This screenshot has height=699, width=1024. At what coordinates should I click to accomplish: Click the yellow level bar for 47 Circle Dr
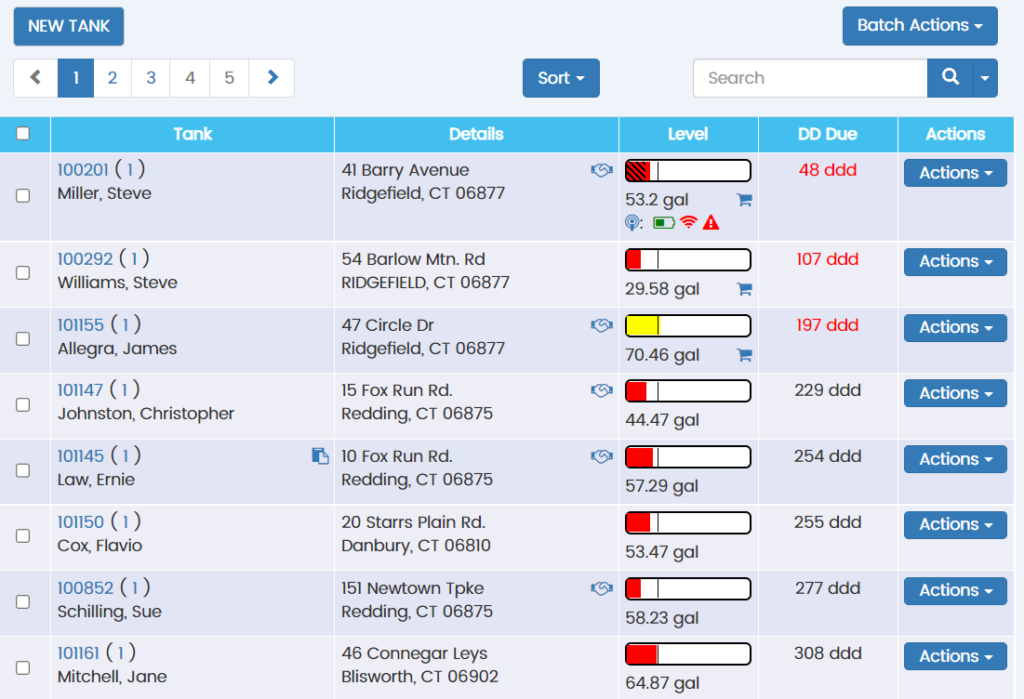[687, 325]
